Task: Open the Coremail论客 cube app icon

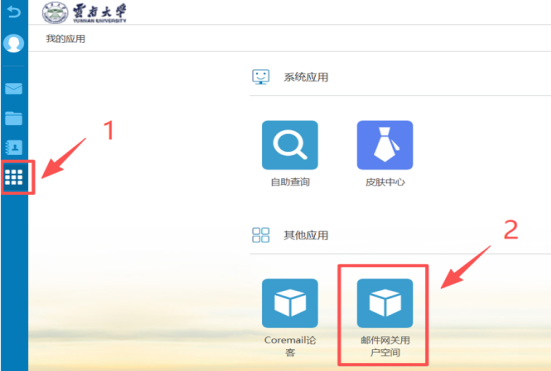Action: point(290,303)
